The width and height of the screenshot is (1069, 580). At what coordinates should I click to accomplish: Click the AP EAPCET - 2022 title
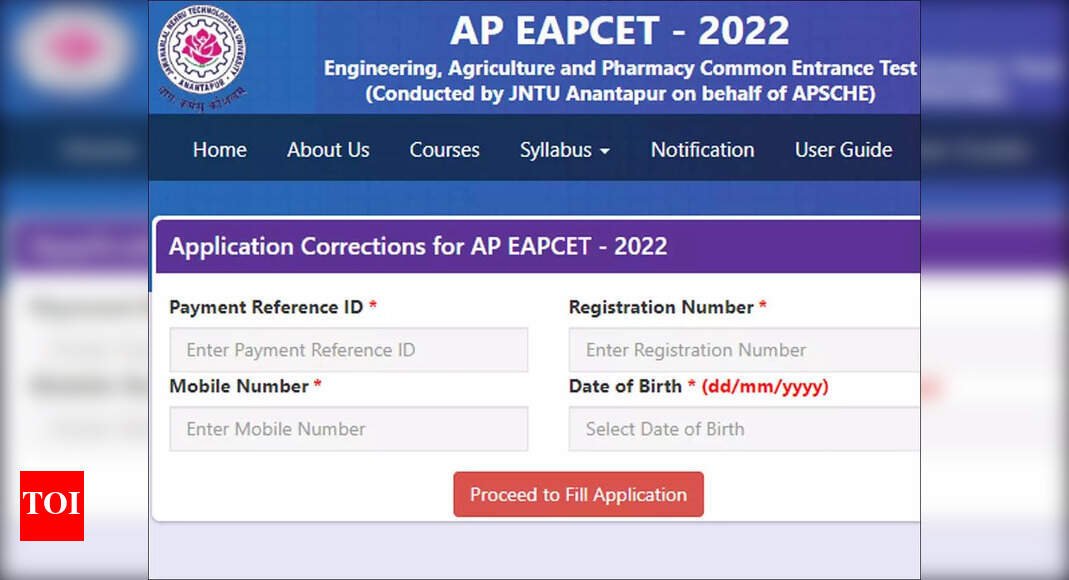620,31
